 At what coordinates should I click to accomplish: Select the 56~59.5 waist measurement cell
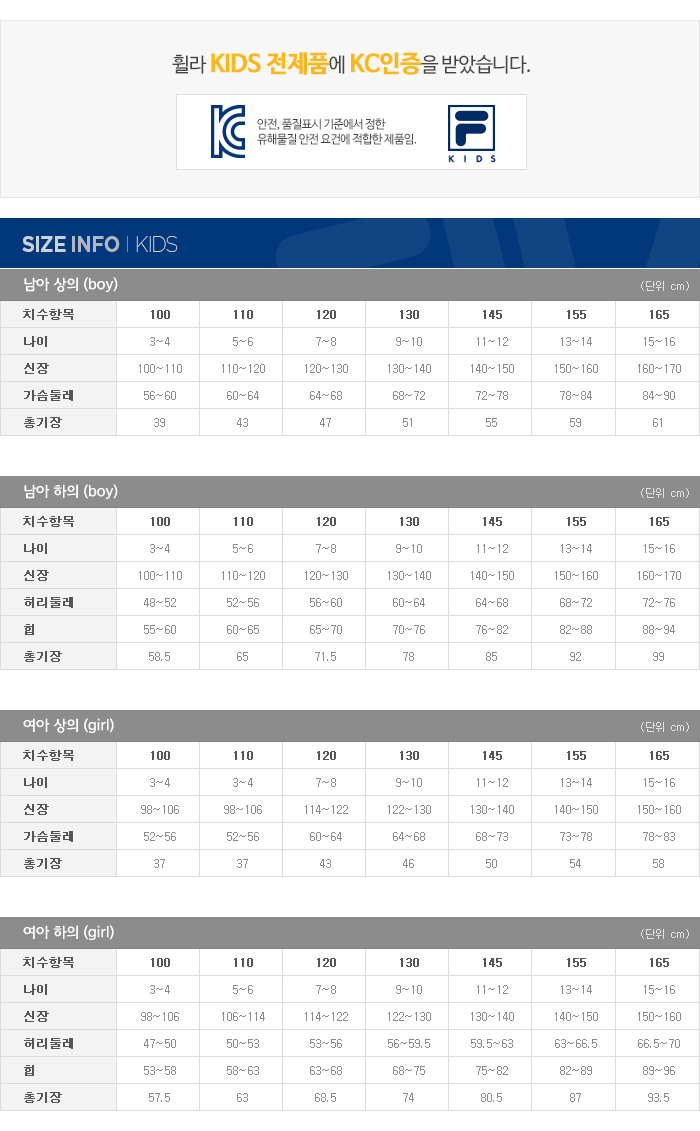click(409, 1044)
